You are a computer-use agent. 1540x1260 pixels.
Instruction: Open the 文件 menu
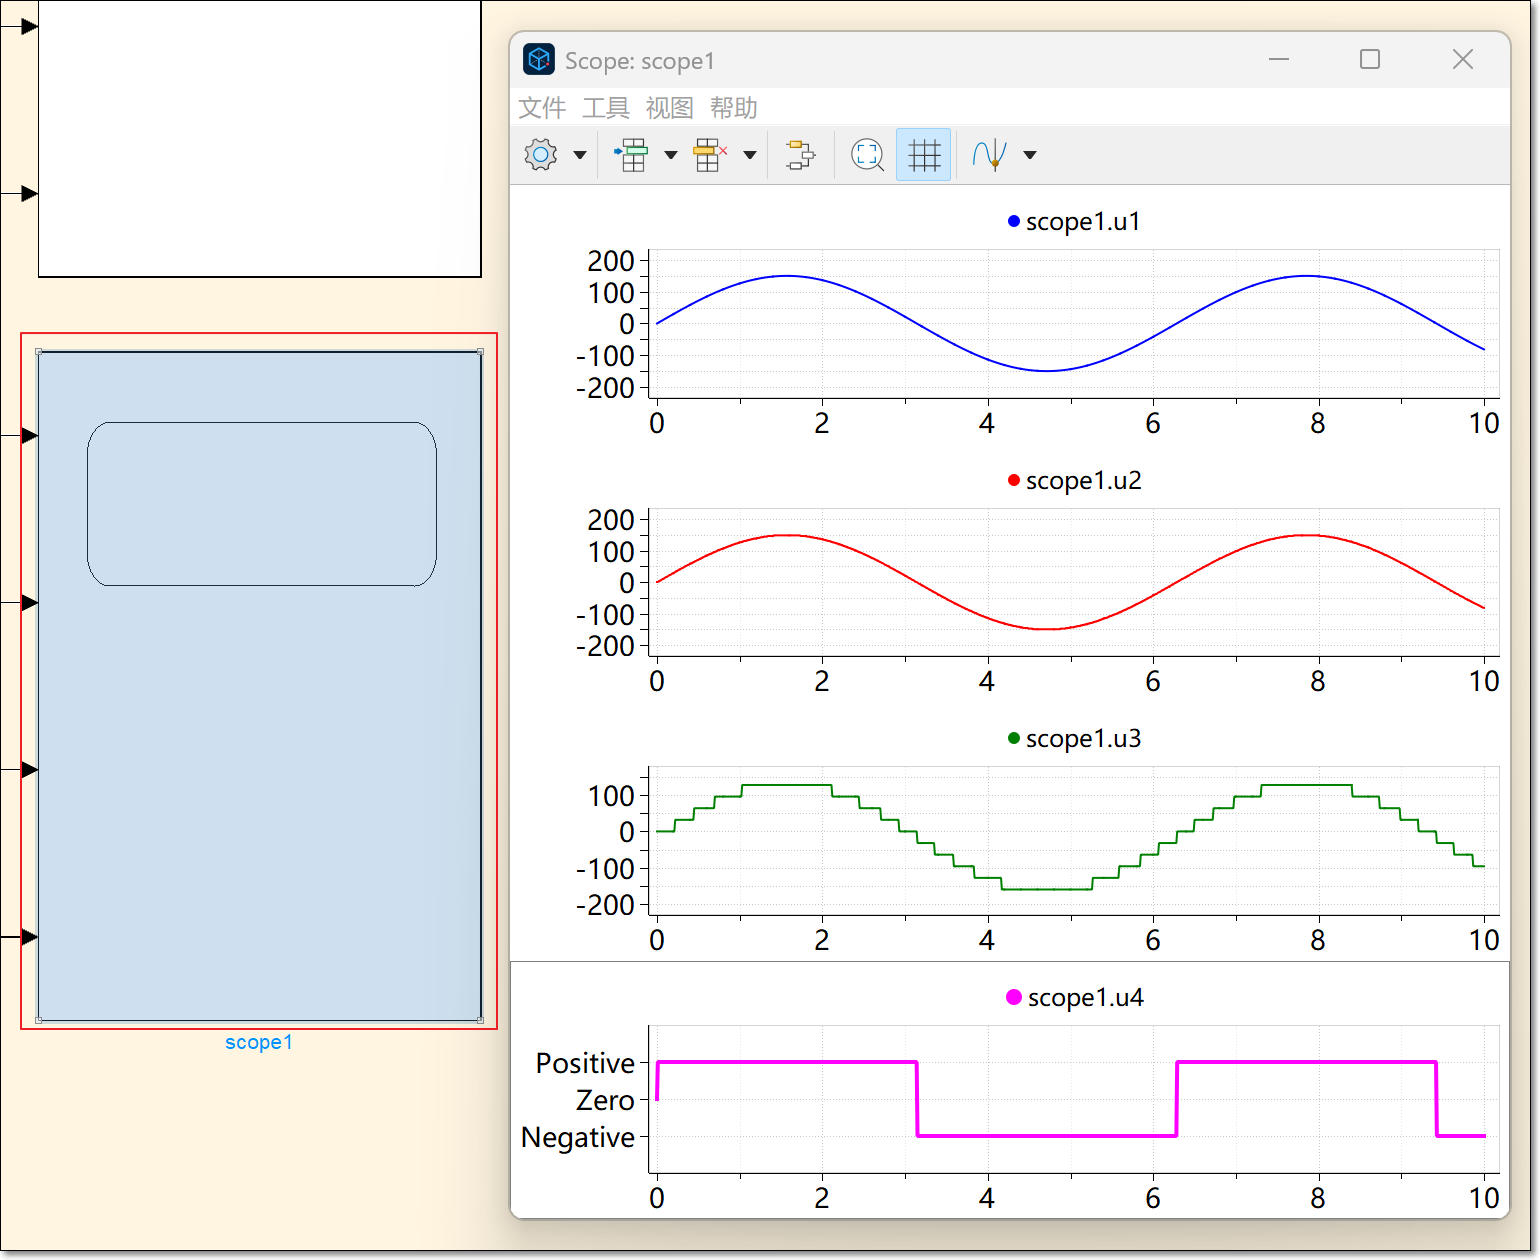pyautogui.click(x=543, y=108)
